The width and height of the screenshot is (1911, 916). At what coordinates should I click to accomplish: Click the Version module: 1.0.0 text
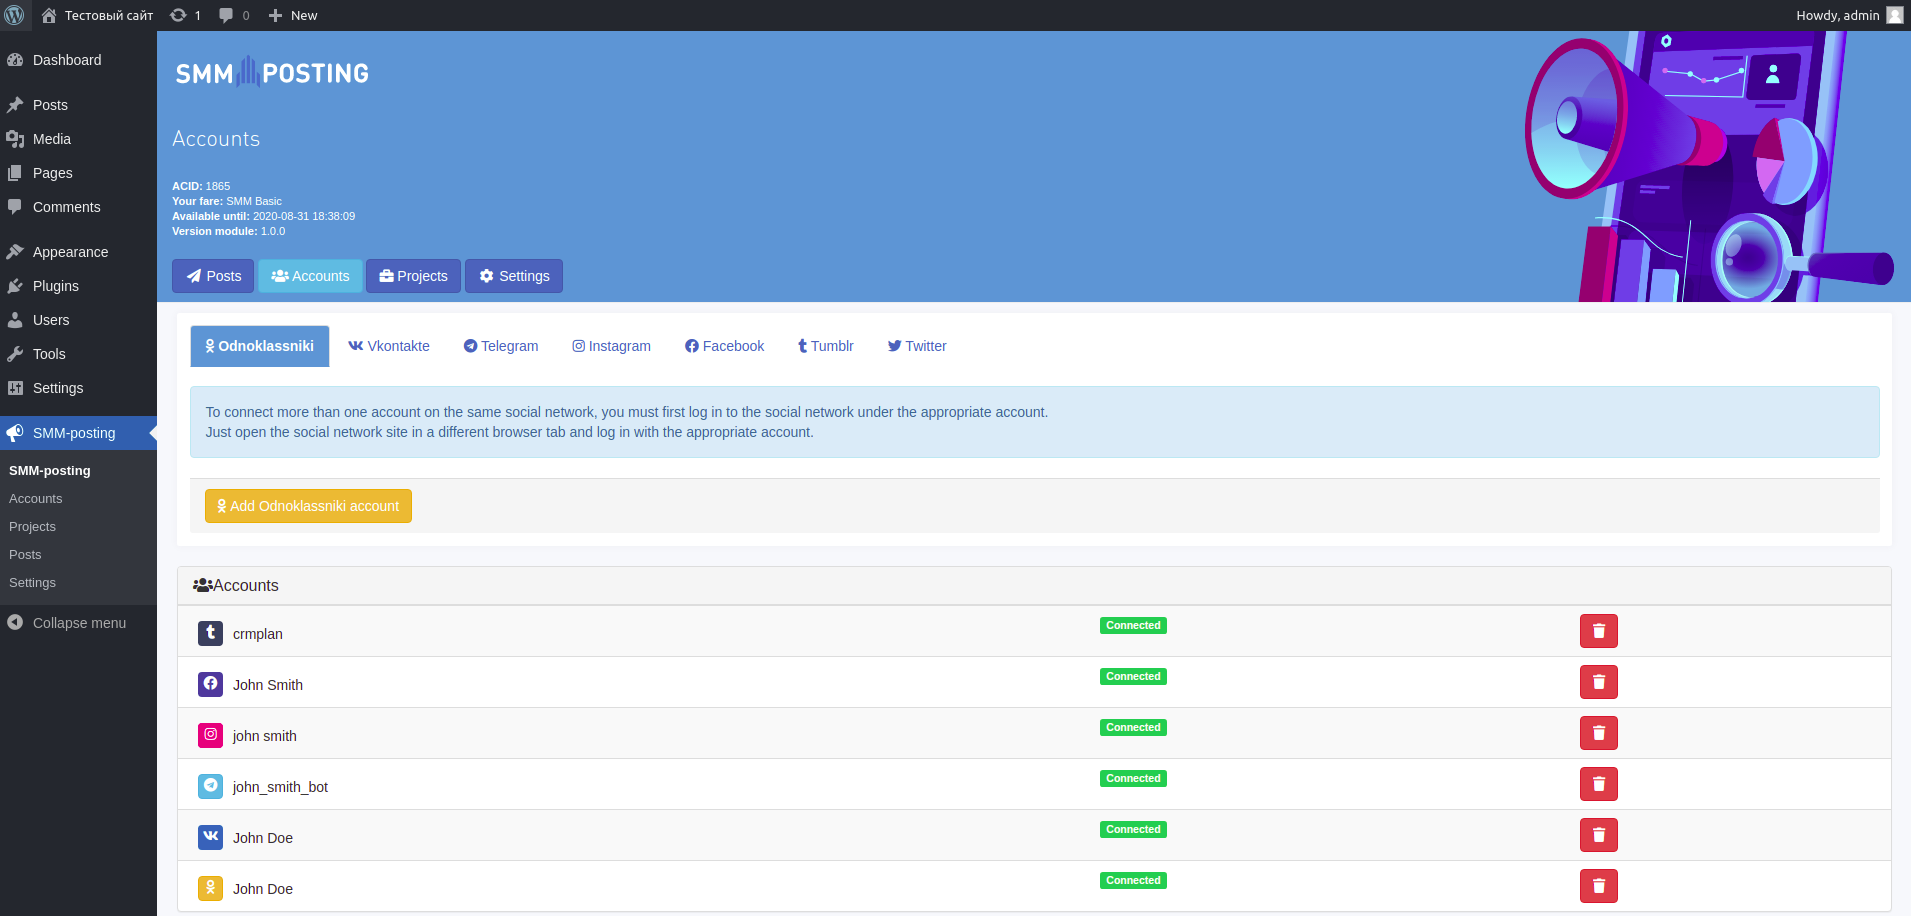[x=228, y=231]
